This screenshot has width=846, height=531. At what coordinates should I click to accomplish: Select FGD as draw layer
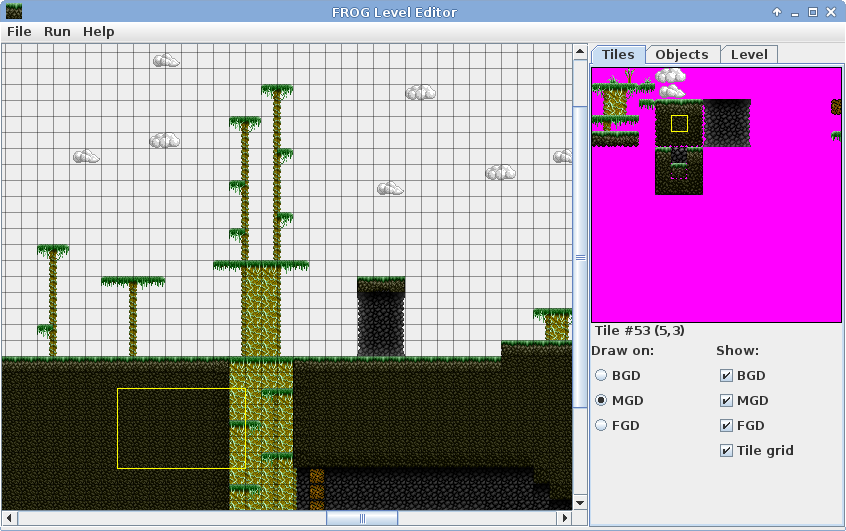tap(601, 425)
